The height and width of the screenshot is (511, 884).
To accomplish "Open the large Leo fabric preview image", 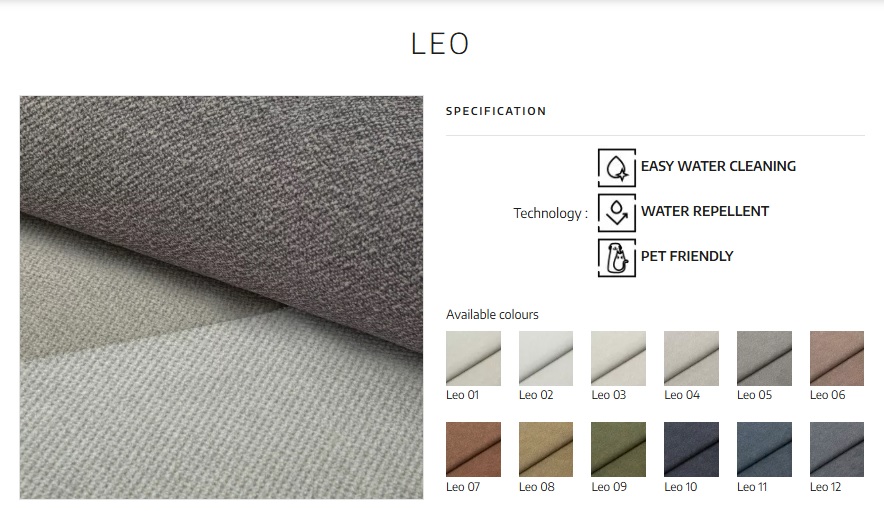I will [221, 297].
